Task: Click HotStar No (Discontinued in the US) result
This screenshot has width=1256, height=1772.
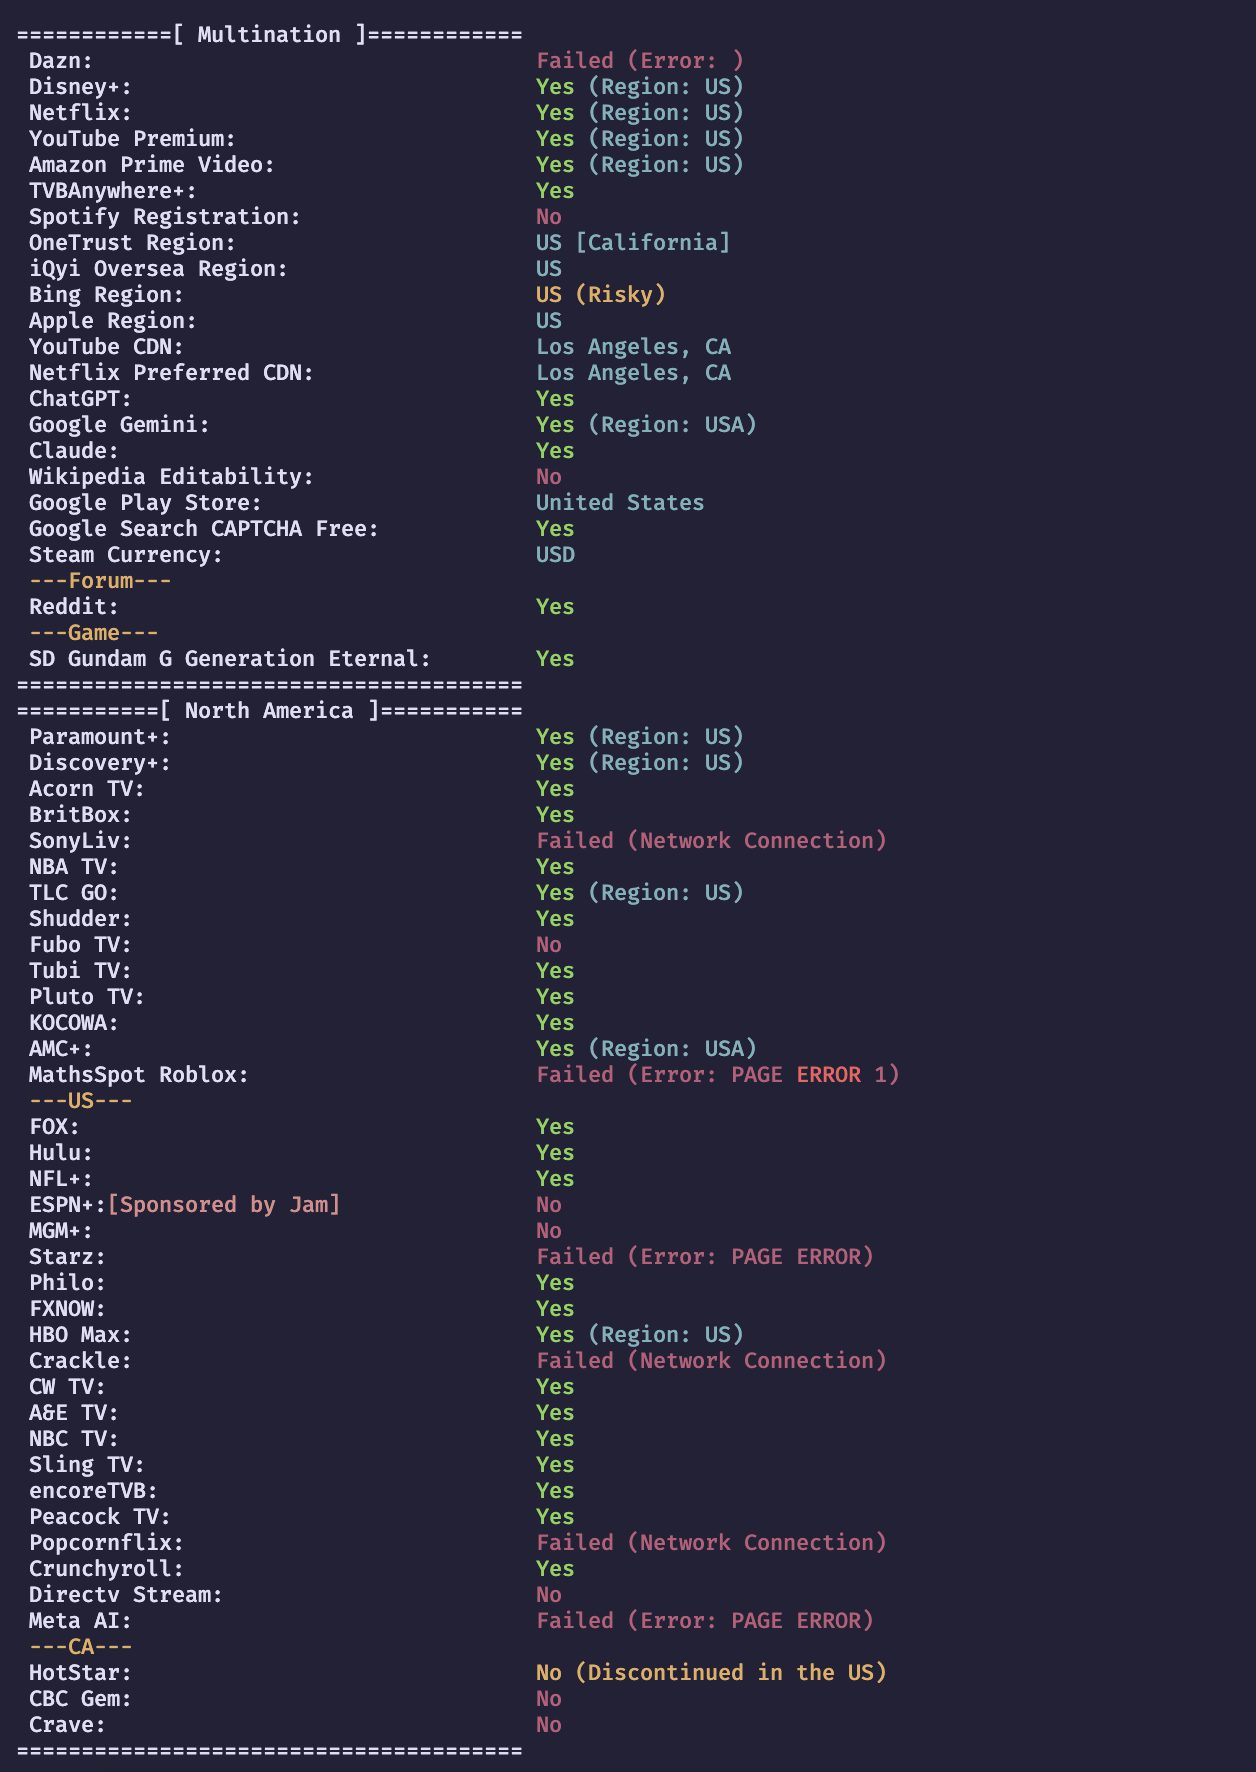Action: coord(711,1673)
